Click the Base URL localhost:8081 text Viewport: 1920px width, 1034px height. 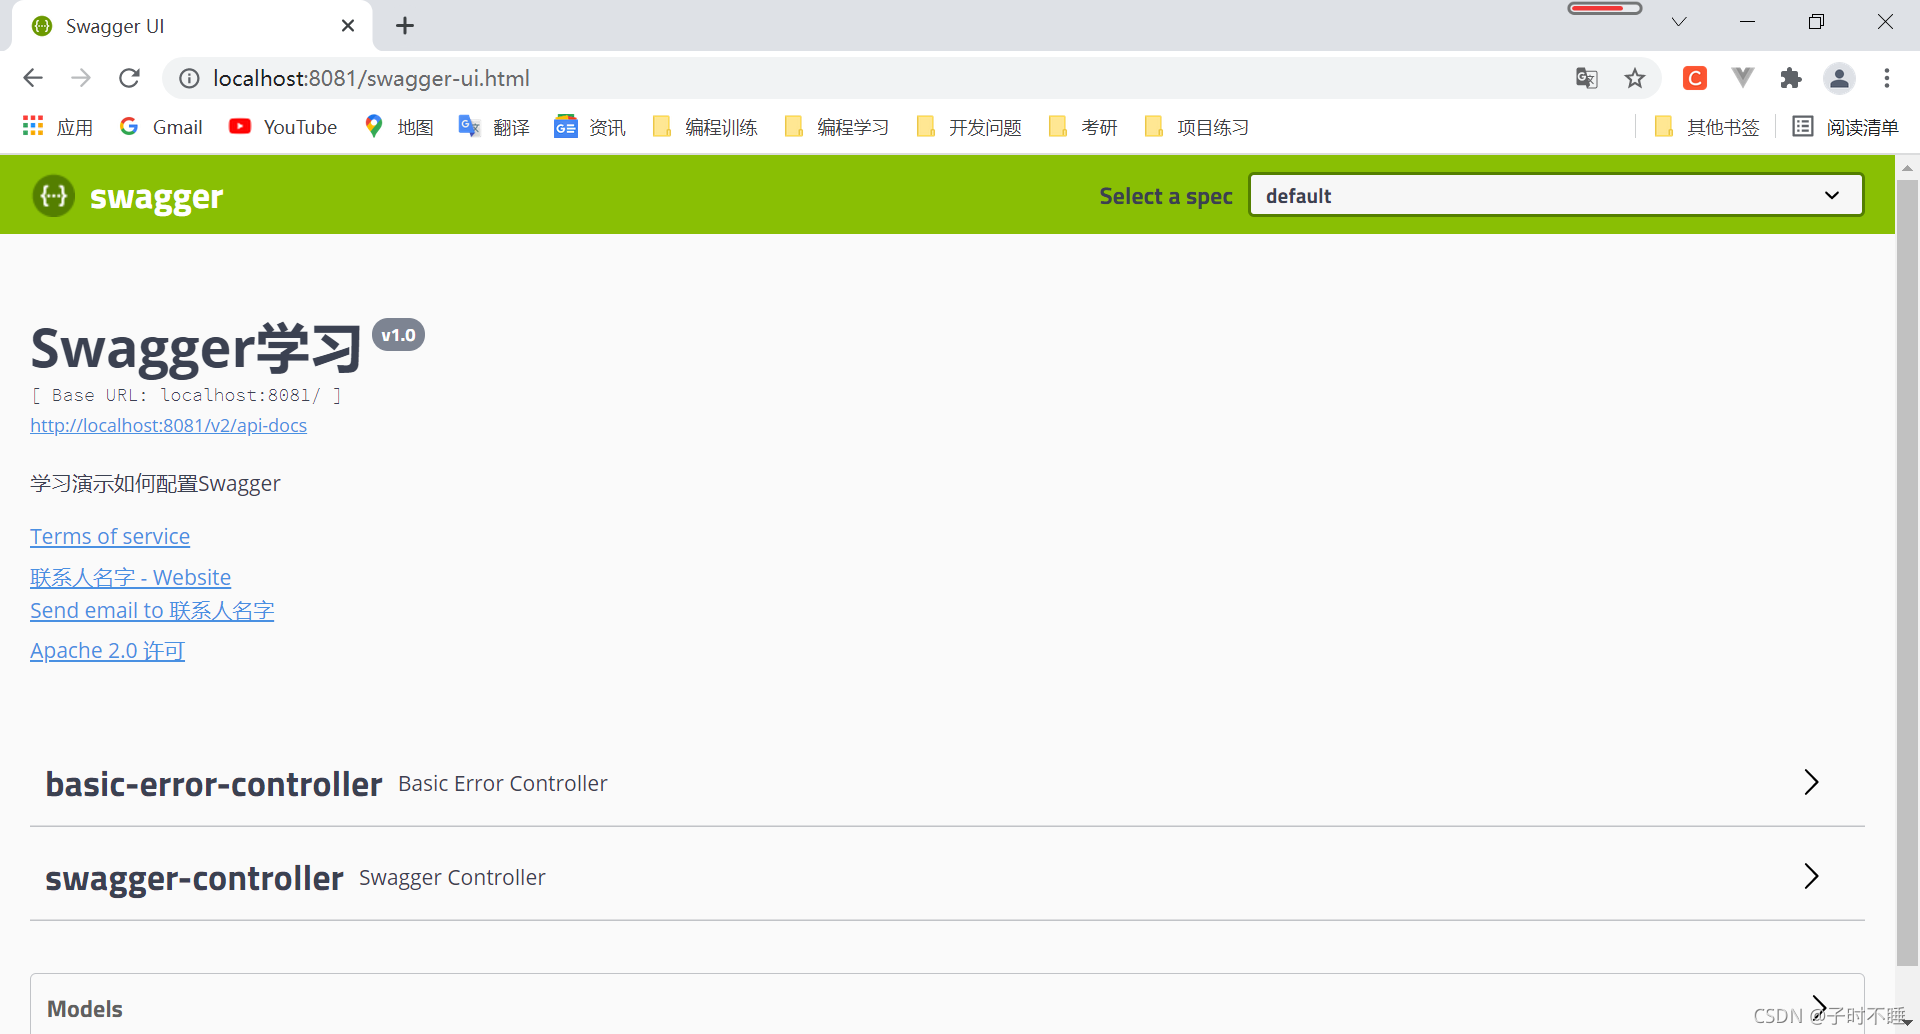187,395
